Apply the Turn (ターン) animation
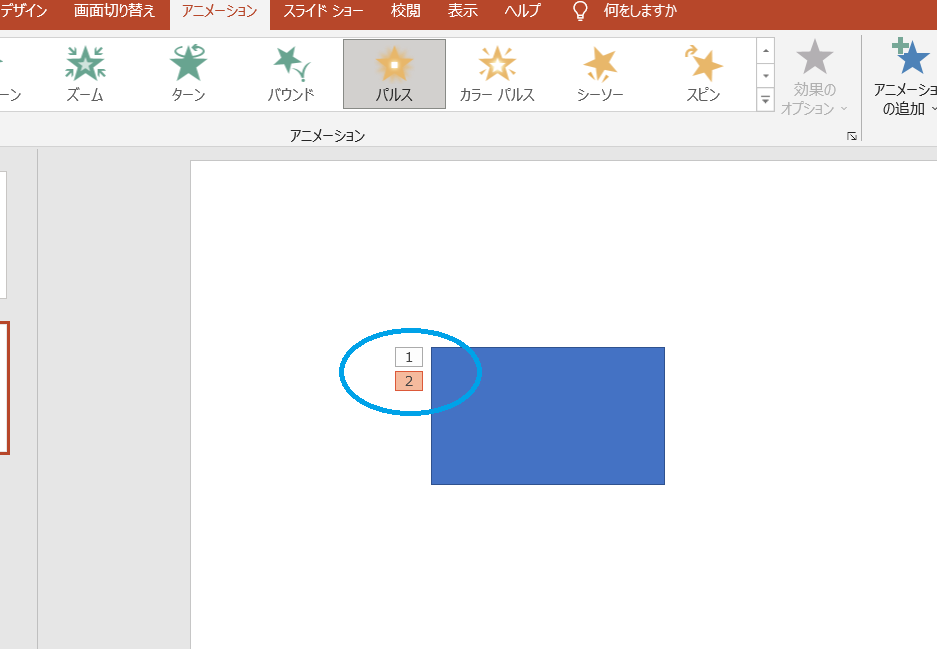Viewport: 937px width, 649px height. pos(188,74)
